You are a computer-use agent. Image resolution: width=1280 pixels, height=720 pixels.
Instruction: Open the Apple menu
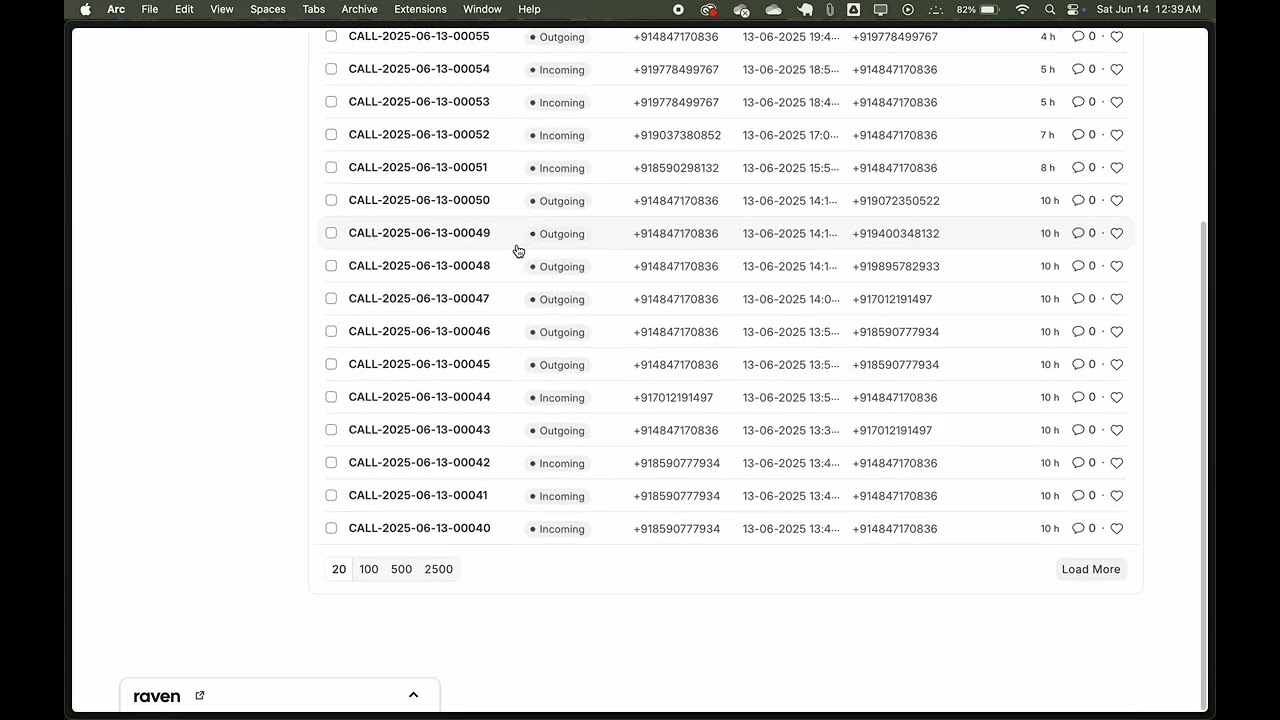pyautogui.click(x=85, y=9)
